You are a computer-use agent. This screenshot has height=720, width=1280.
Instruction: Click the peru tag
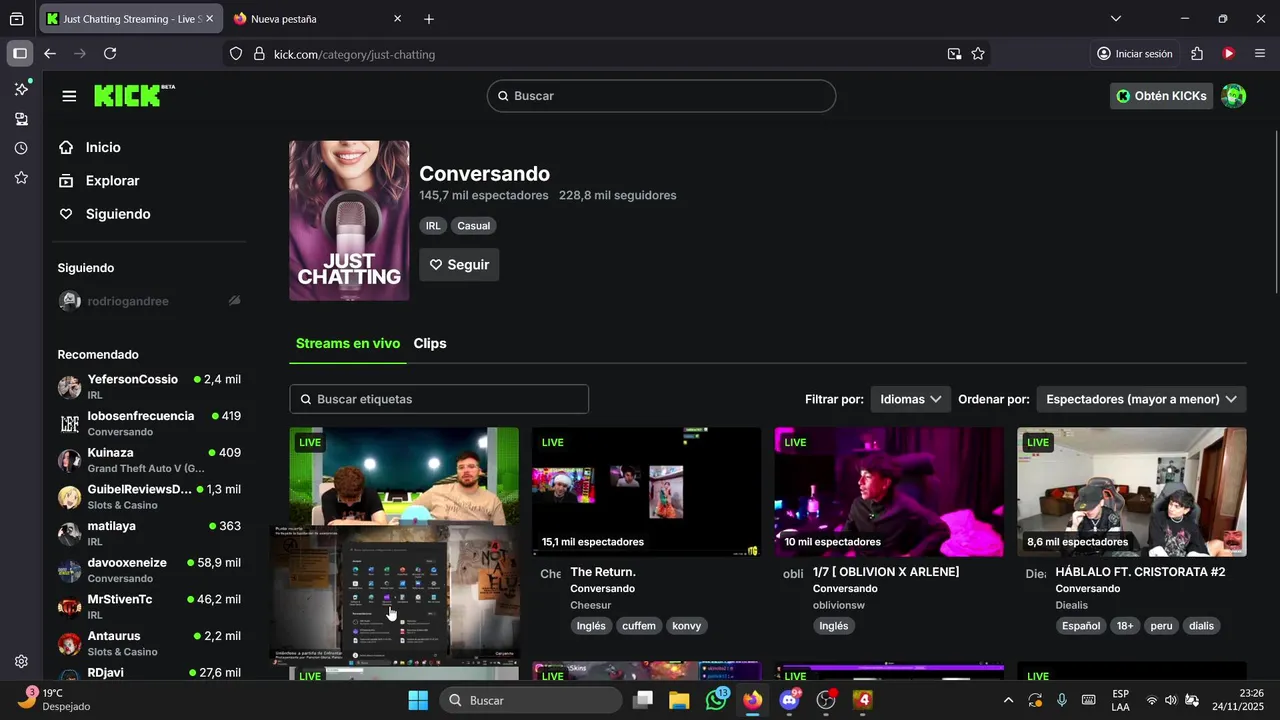tap(1161, 626)
